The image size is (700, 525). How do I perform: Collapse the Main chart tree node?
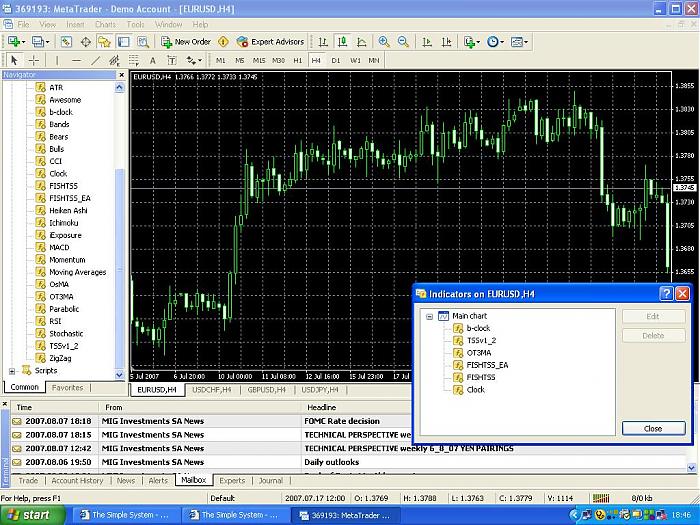coord(429,317)
